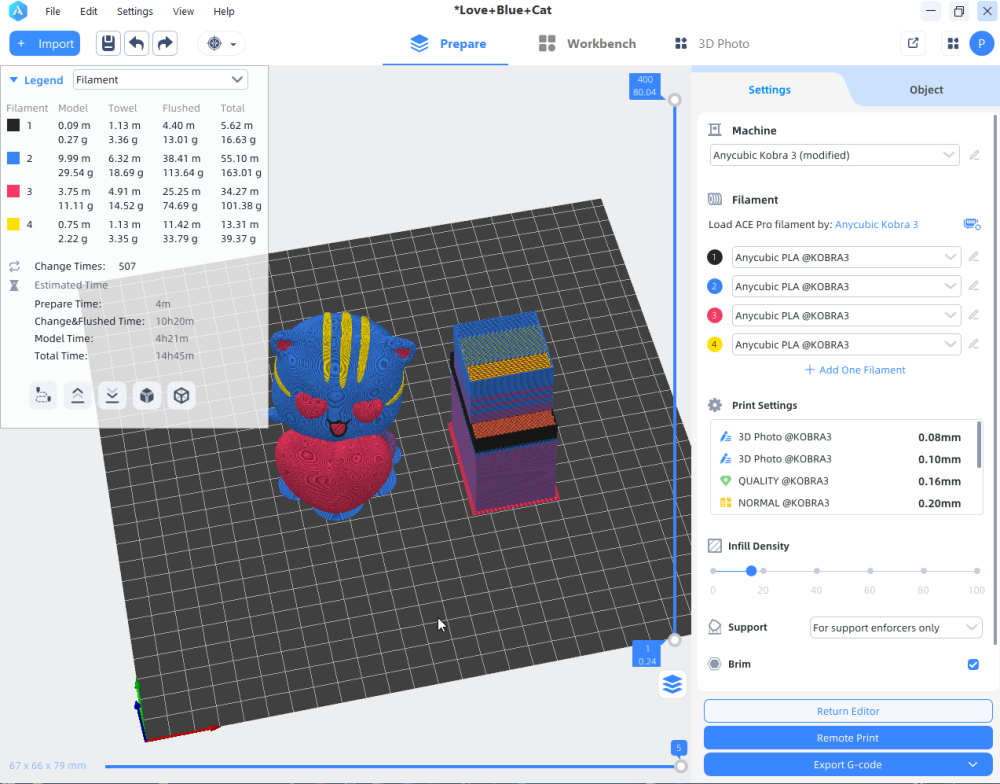
Task: Click the Anycubic Slicer logo icon
Action: pos(18,11)
